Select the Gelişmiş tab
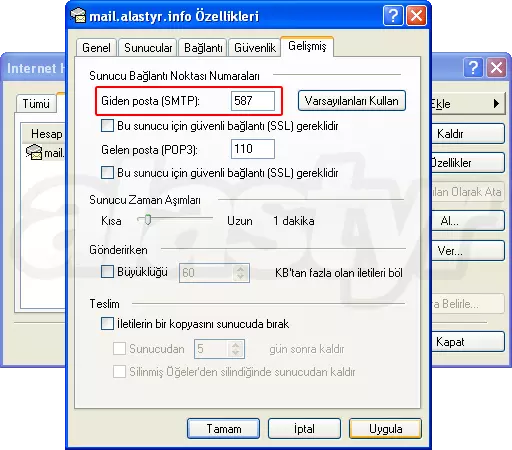 tap(307, 46)
